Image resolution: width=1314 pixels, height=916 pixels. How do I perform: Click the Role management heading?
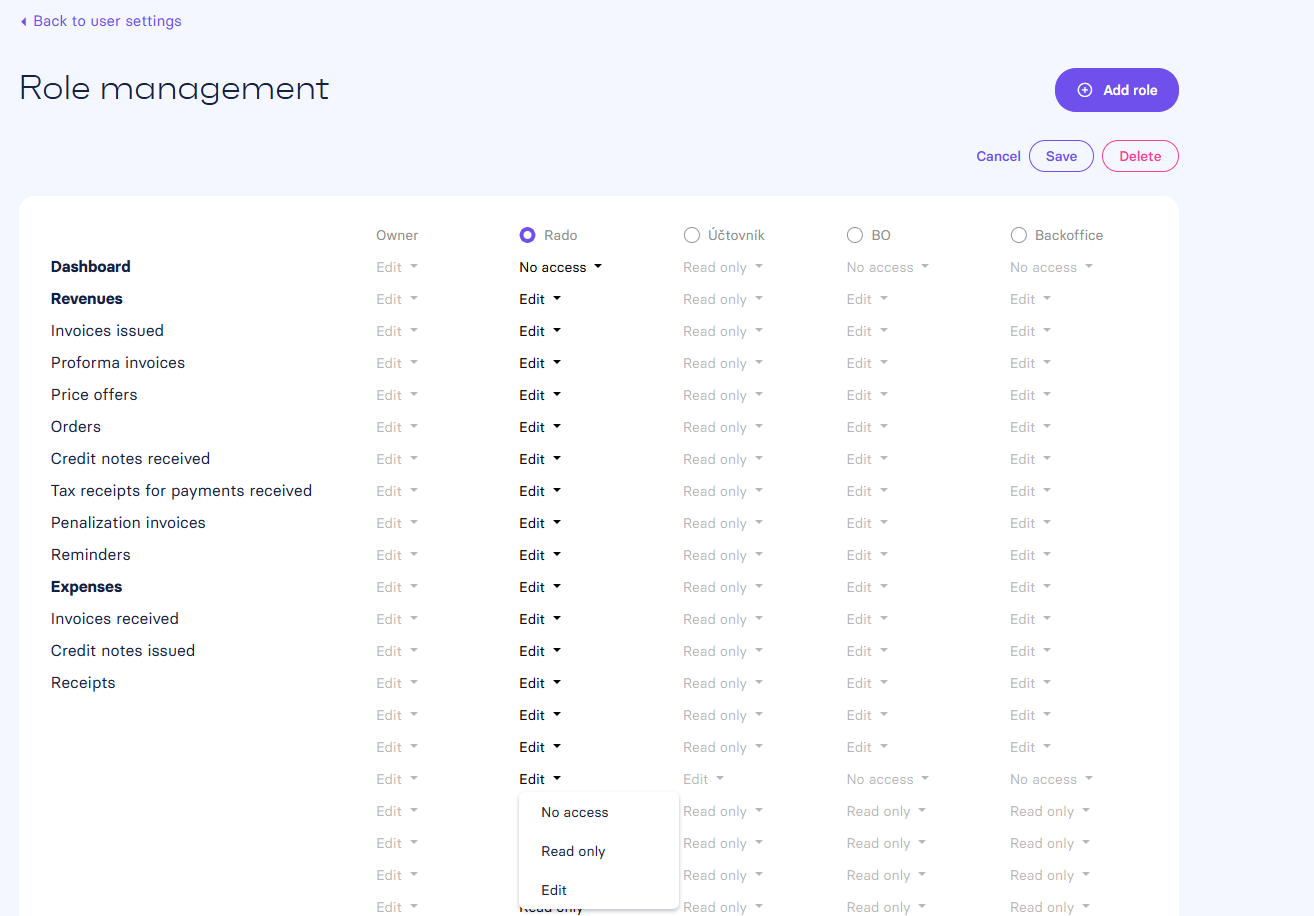coord(174,88)
